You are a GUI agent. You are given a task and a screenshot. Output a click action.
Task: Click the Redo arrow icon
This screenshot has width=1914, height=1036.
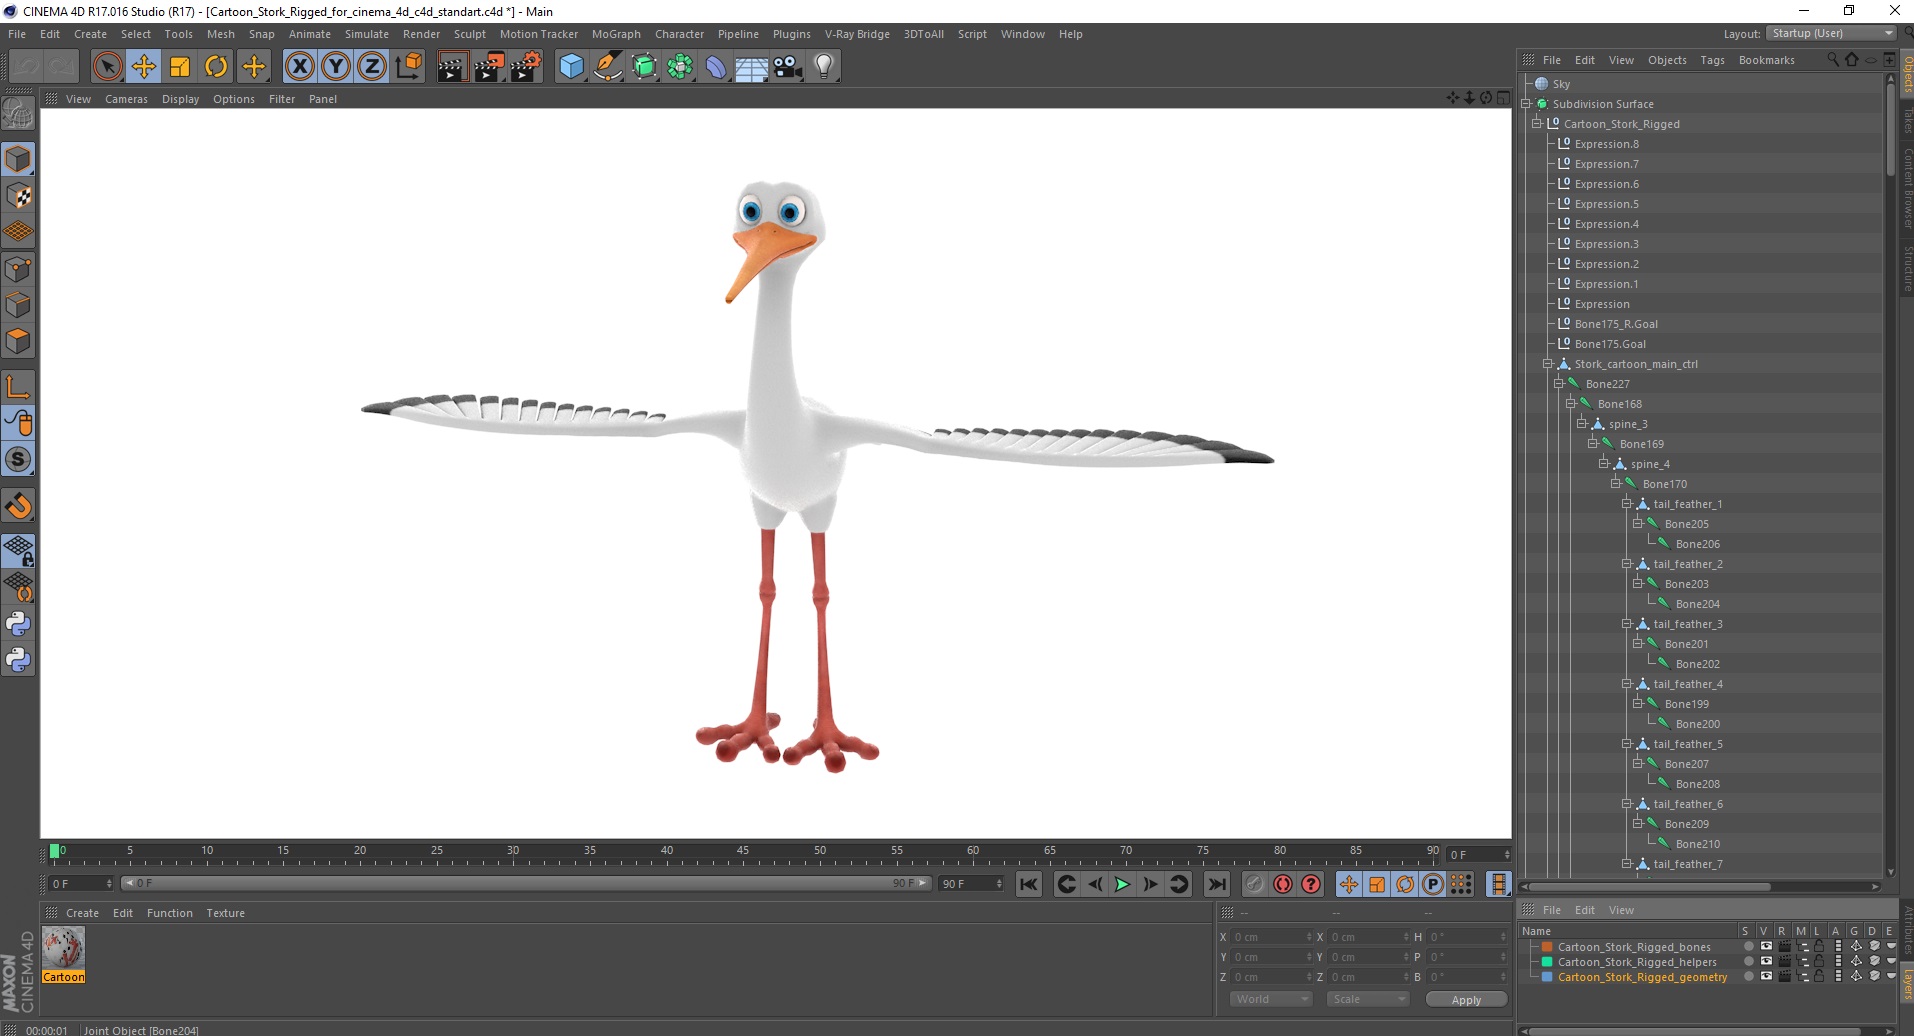pyautogui.click(x=62, y=67)
